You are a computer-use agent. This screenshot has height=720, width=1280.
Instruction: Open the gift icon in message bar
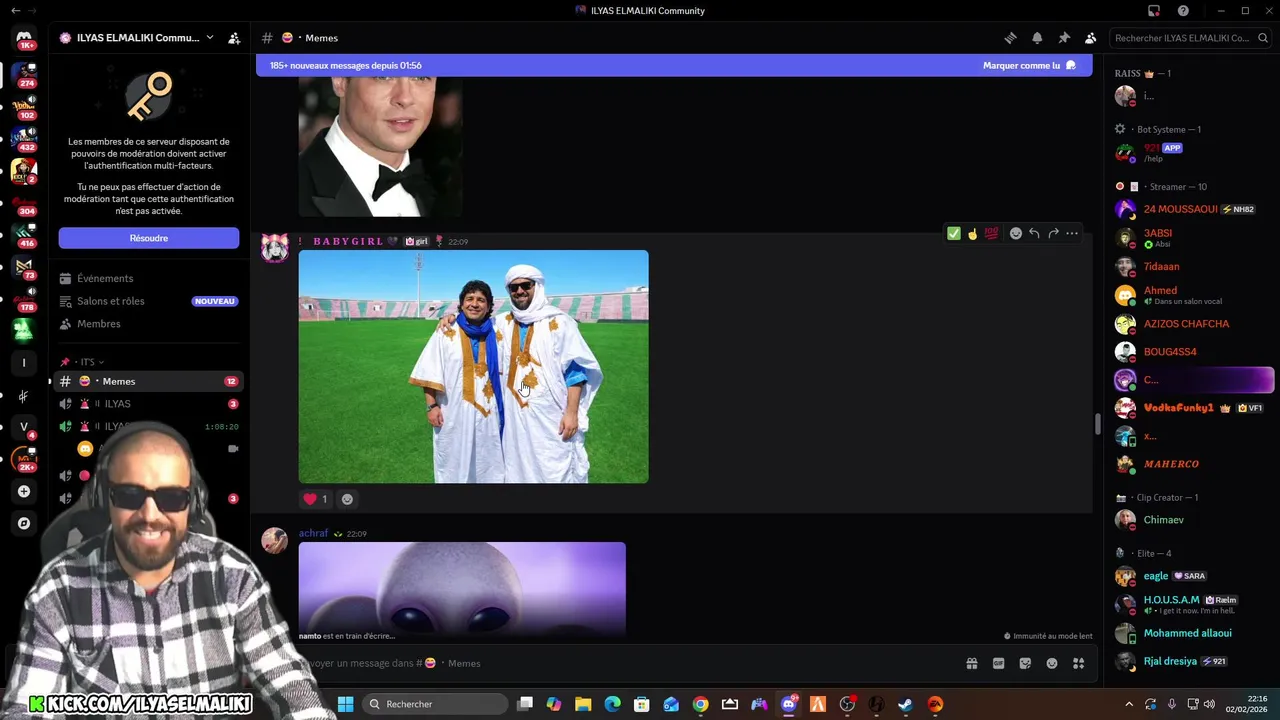971,663
